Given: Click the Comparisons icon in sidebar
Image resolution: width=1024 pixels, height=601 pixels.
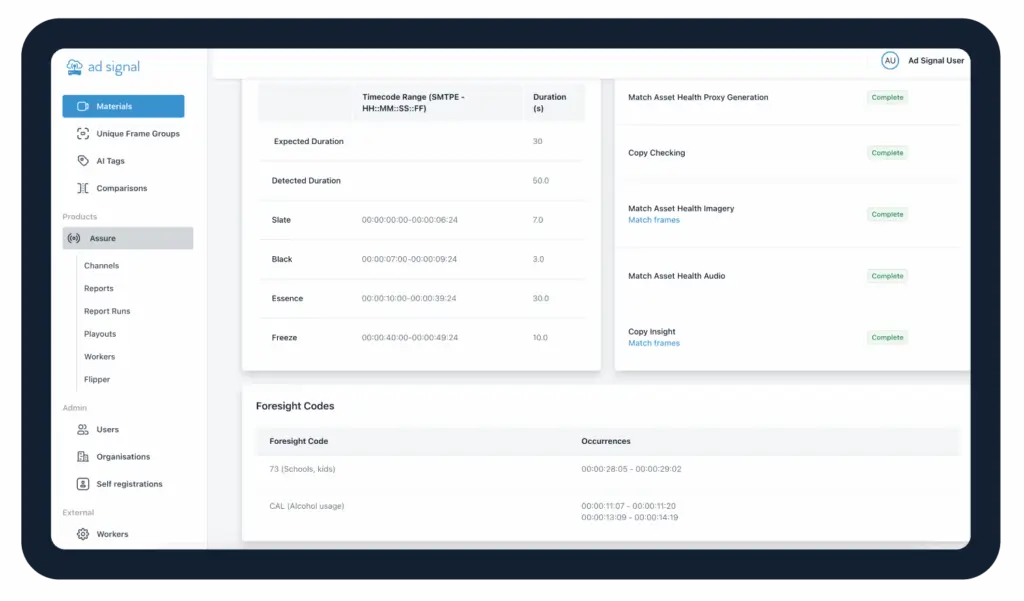Looking at the screenshot, I should click(83, 188).
